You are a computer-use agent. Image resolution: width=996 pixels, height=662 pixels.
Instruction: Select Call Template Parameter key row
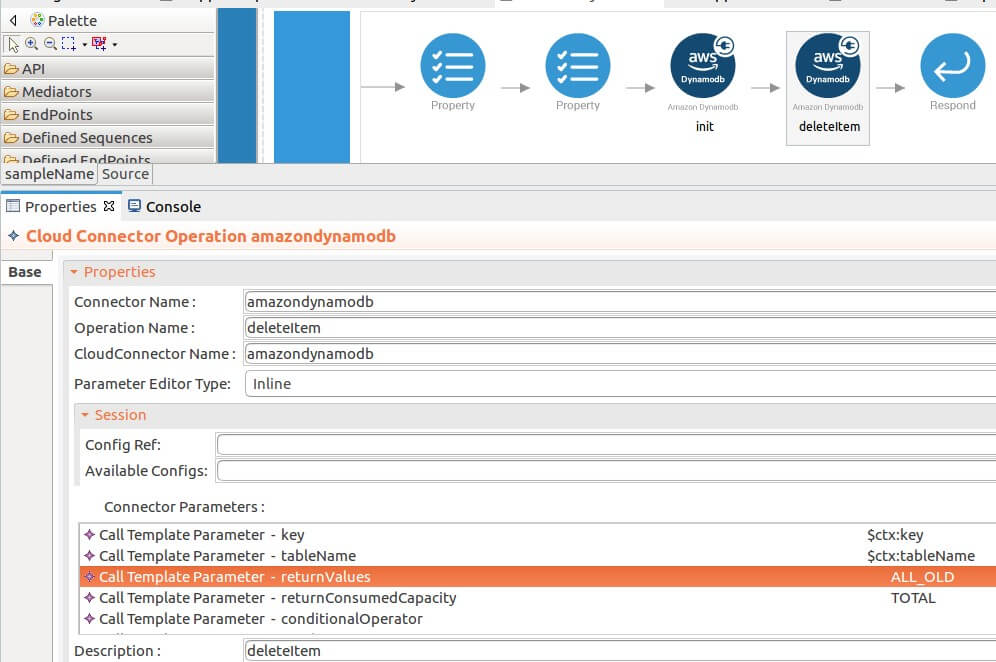click(x=537, y=535)
